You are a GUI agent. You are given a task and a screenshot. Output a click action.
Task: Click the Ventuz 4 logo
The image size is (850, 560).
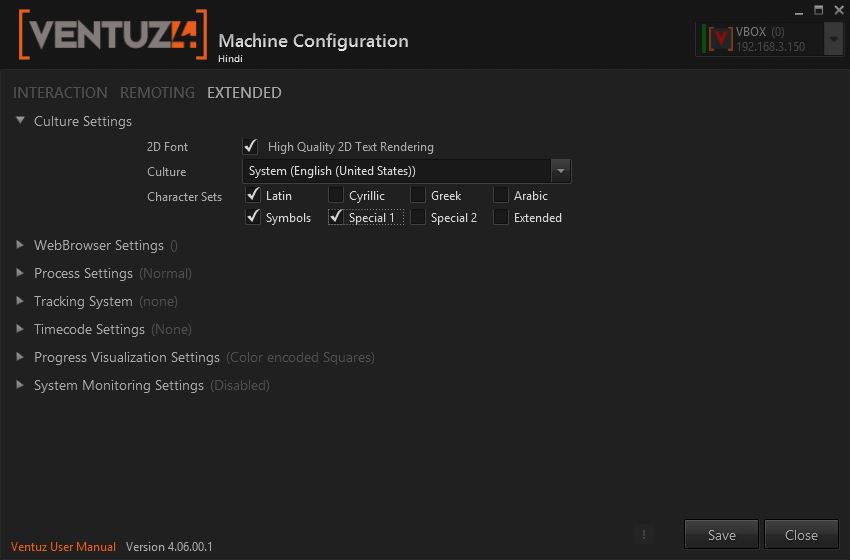(113, 36)
